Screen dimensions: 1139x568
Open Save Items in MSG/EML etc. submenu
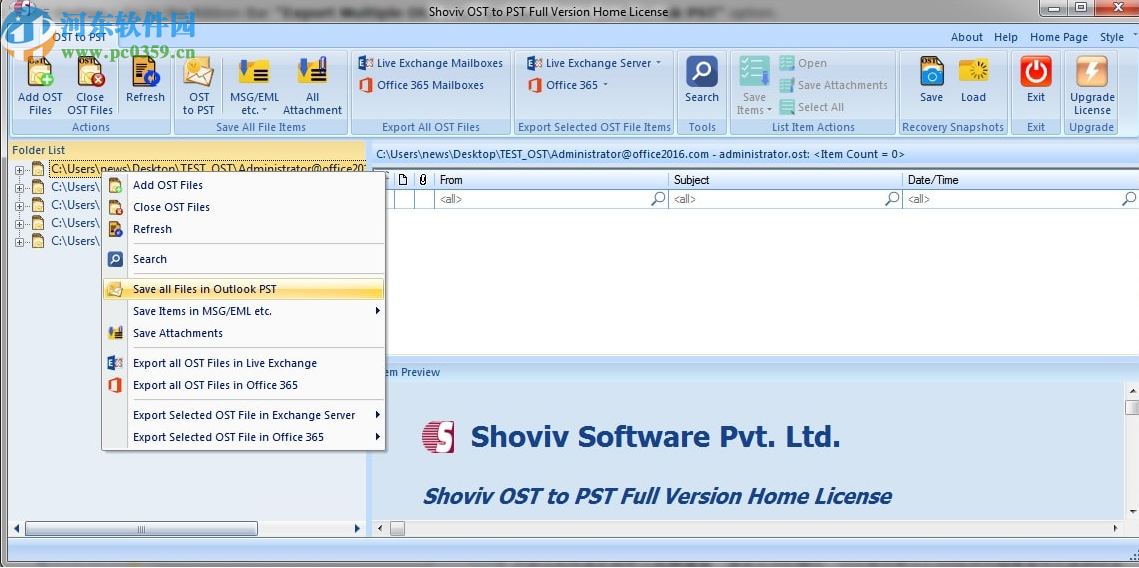(x=243, y=311)
